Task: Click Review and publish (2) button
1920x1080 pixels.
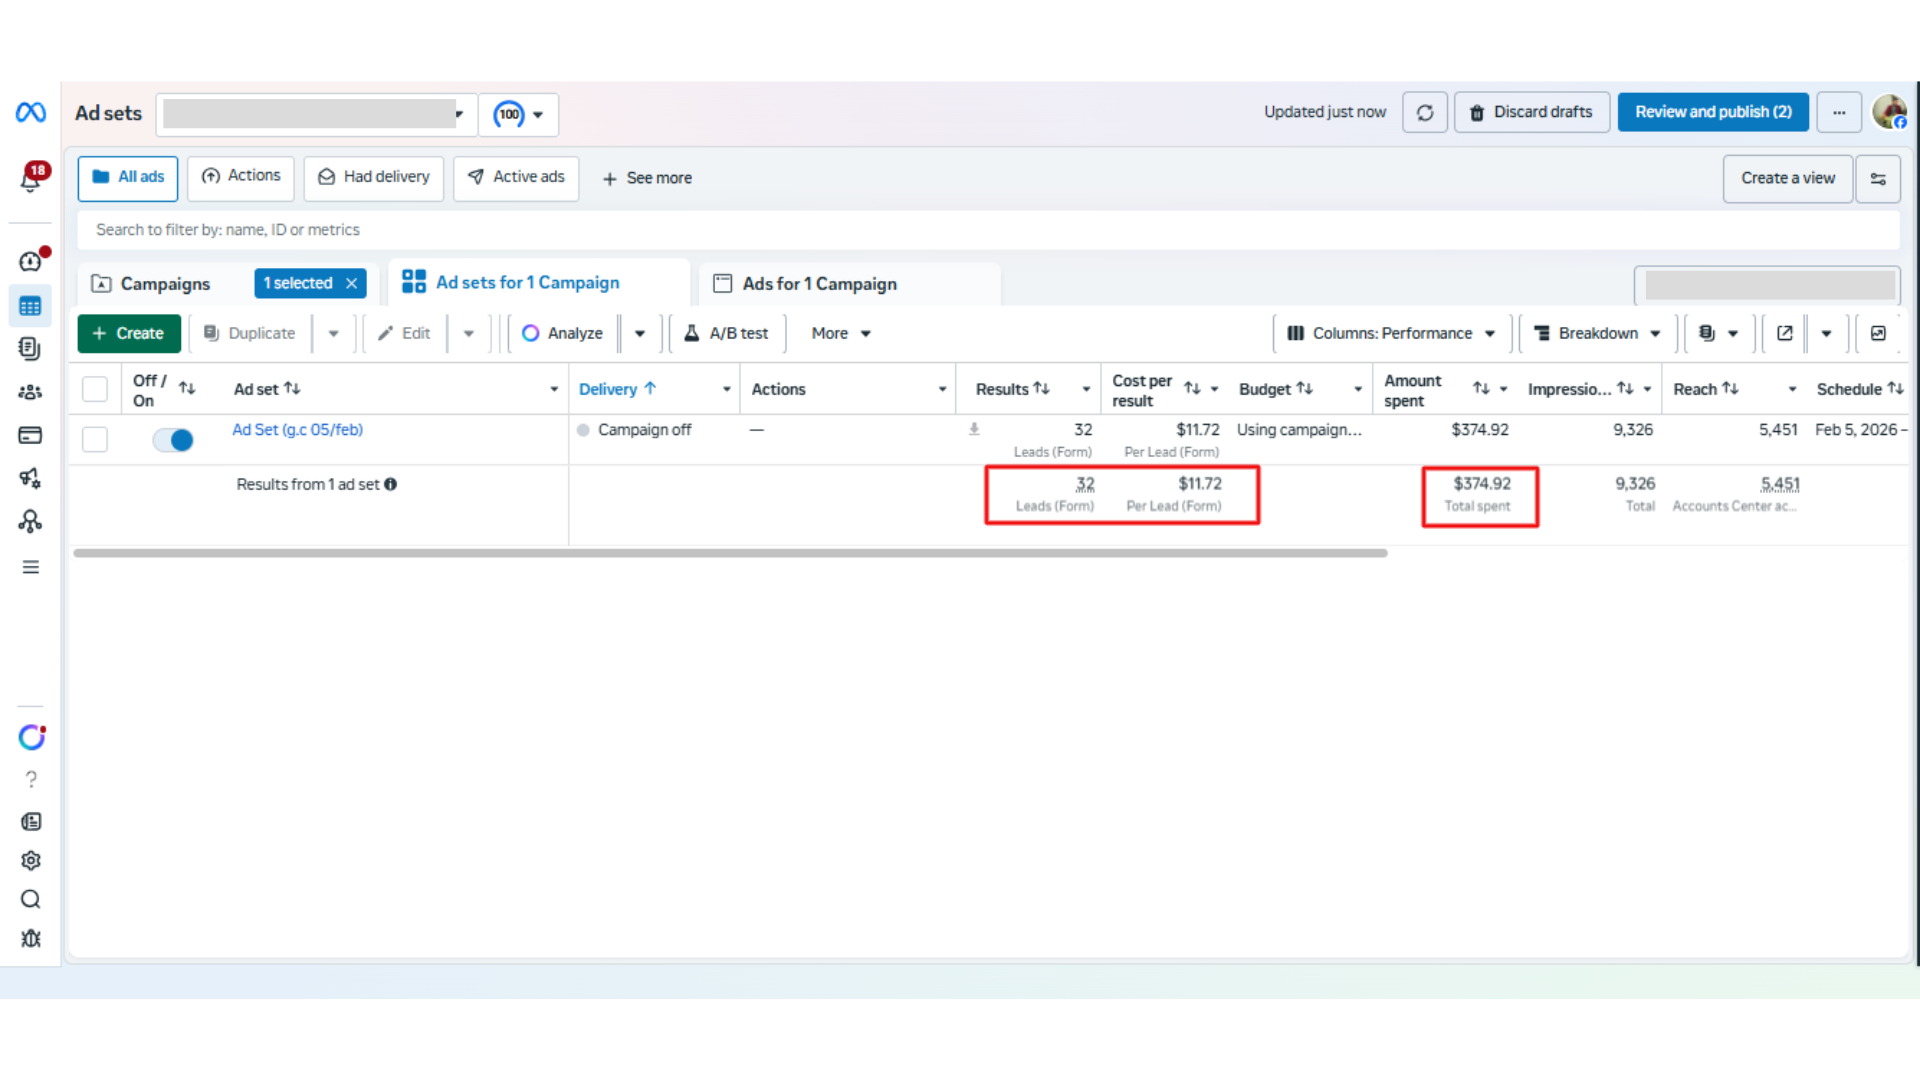Action: (x=1712, y=112)
